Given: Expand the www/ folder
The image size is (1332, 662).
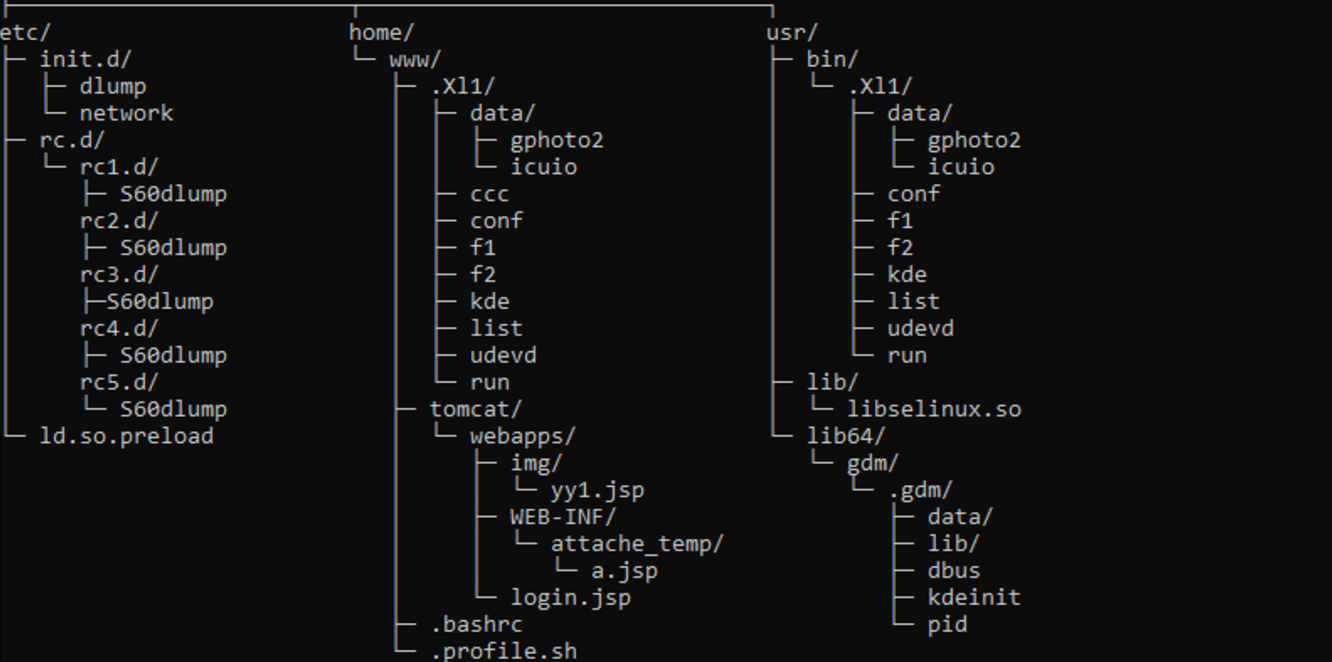Looking at the screenshot, I should pyautogui.click(x=415, y=60).
